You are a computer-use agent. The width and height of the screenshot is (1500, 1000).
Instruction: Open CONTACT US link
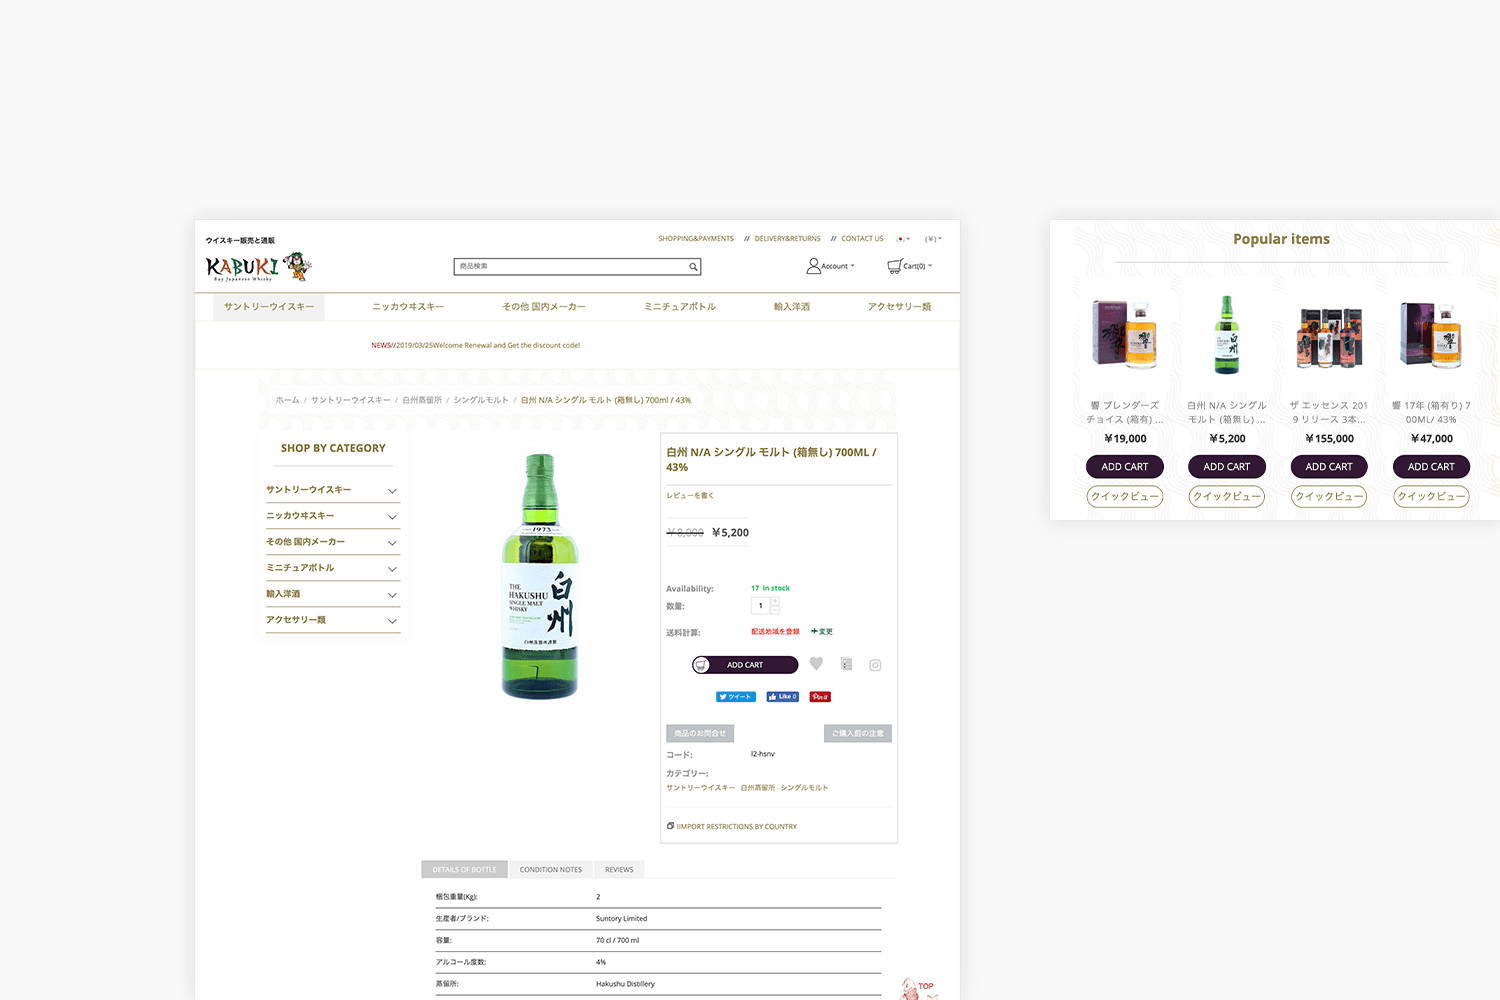point(862,239)
